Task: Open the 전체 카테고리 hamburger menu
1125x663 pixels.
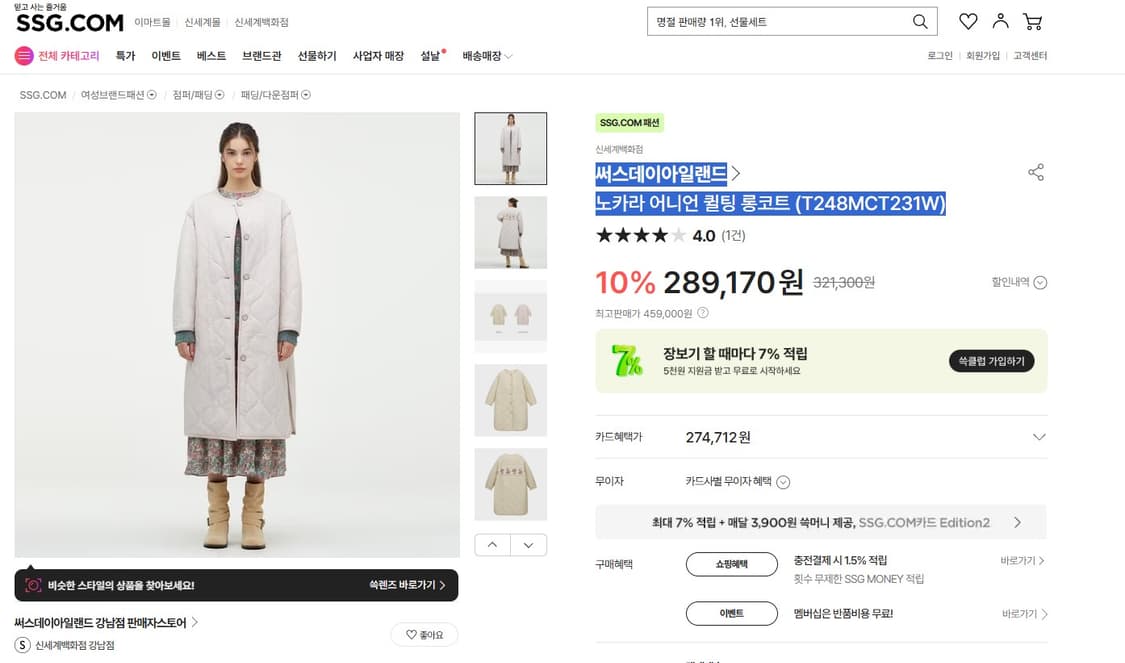Action: coord(23,55)
